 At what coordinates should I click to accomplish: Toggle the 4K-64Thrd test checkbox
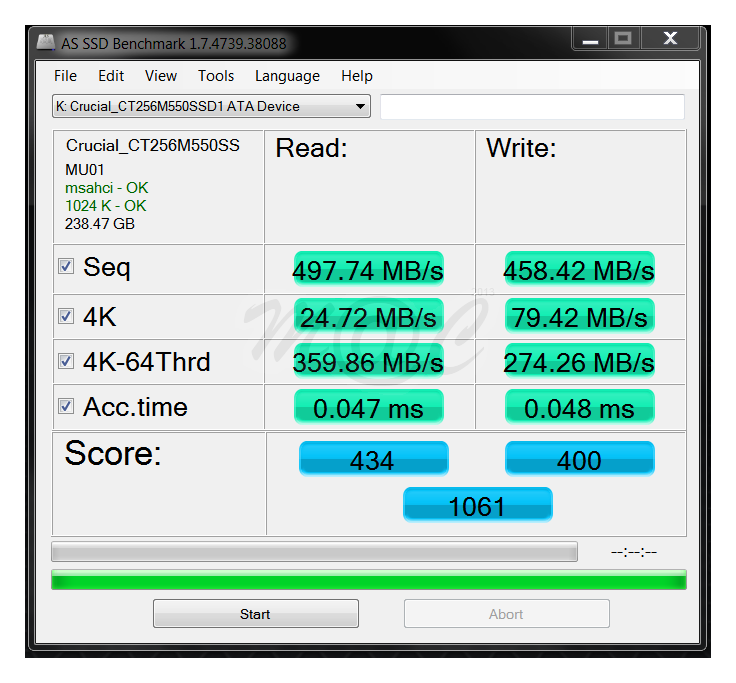point(66,361)
